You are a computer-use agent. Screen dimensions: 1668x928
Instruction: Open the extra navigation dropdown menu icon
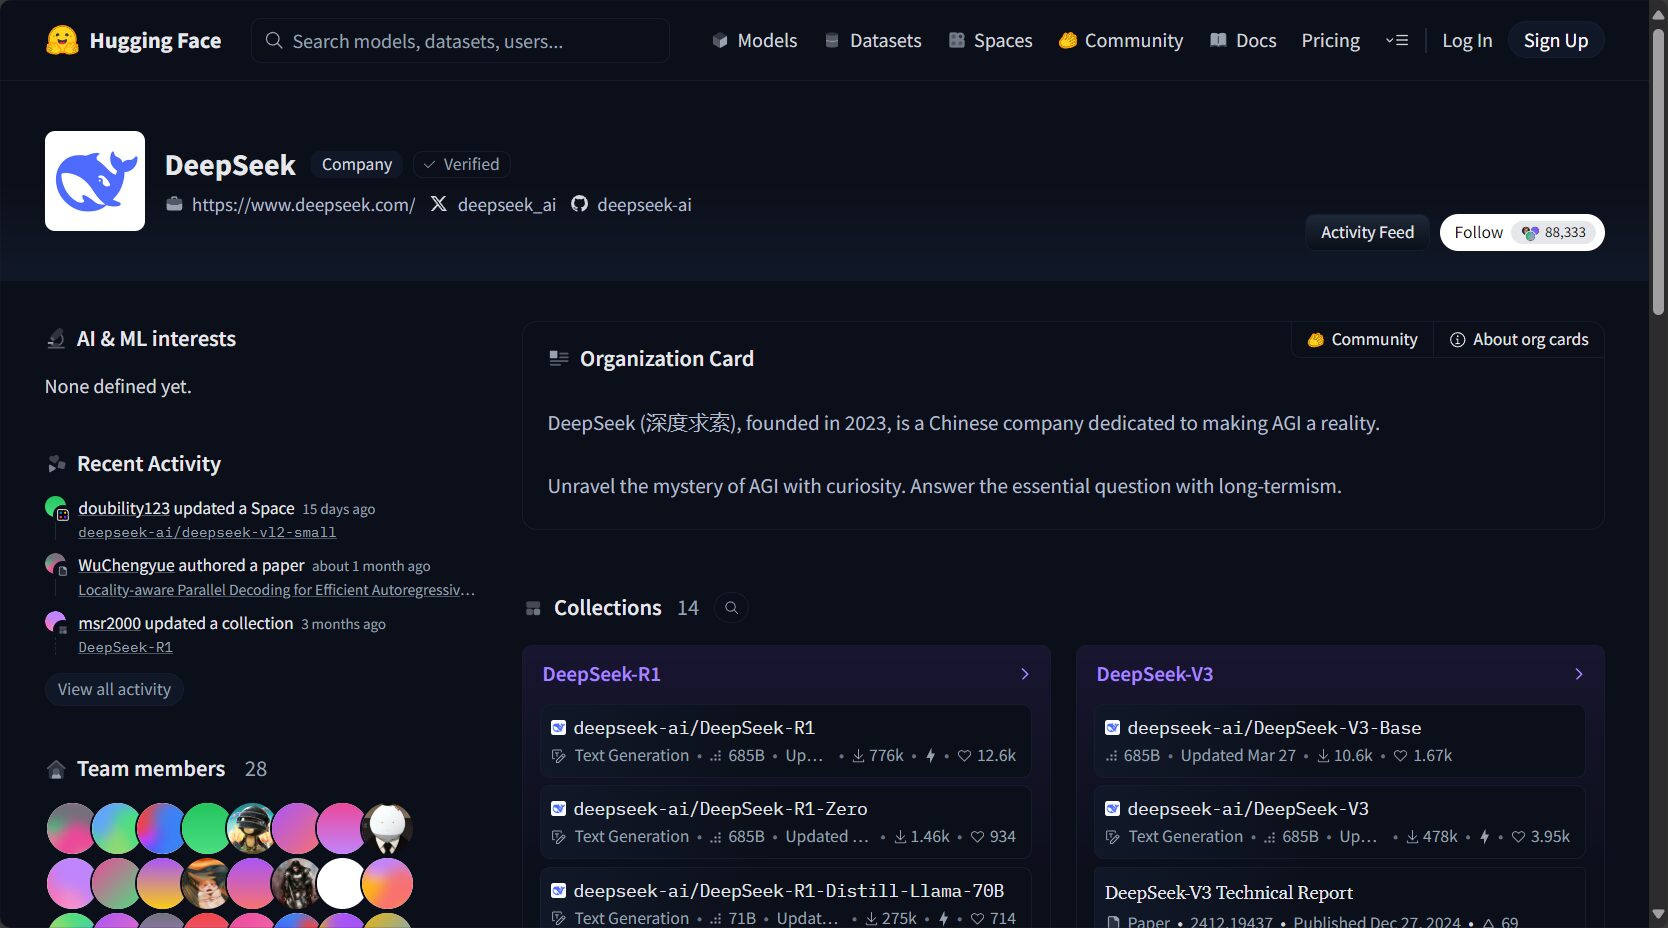click(x=1397, y=40)
